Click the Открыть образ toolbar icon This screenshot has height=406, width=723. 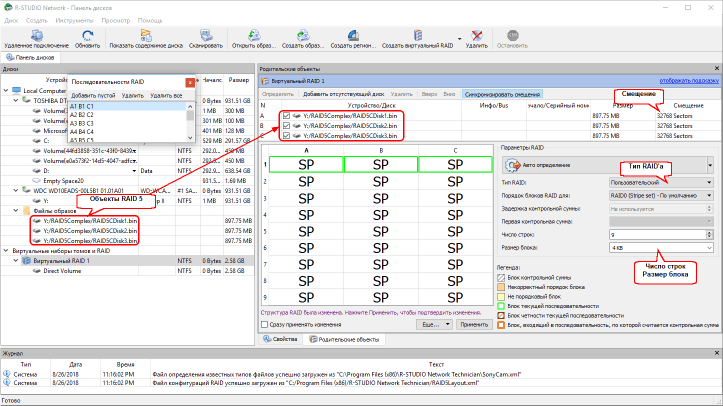tap(254, 35)
